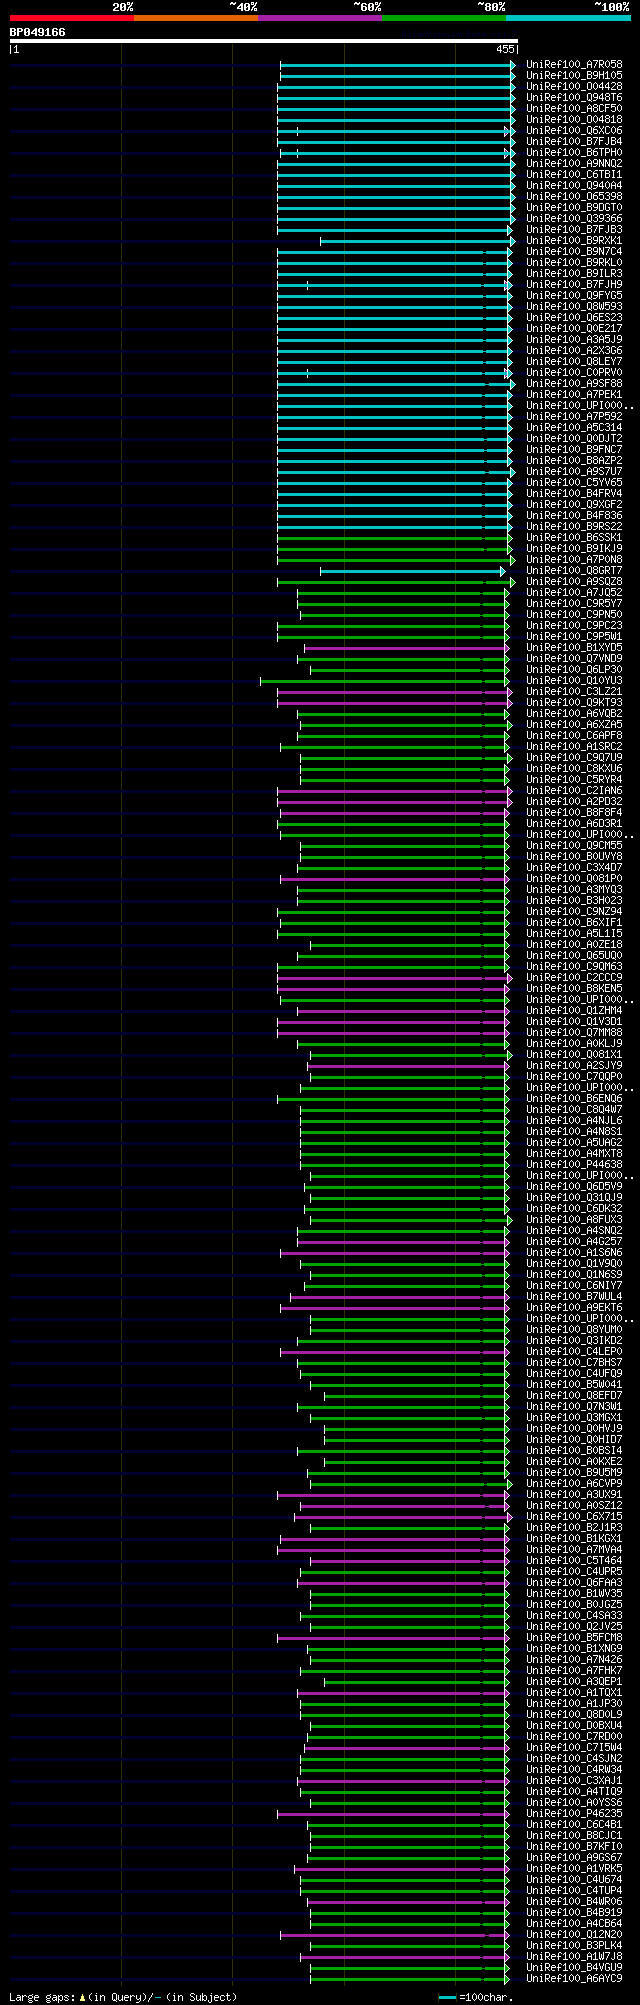Select the UniRef100_Q1ZHM4 label
The height and width of the screenshot is (2005, 640).
click(574, 1011)
